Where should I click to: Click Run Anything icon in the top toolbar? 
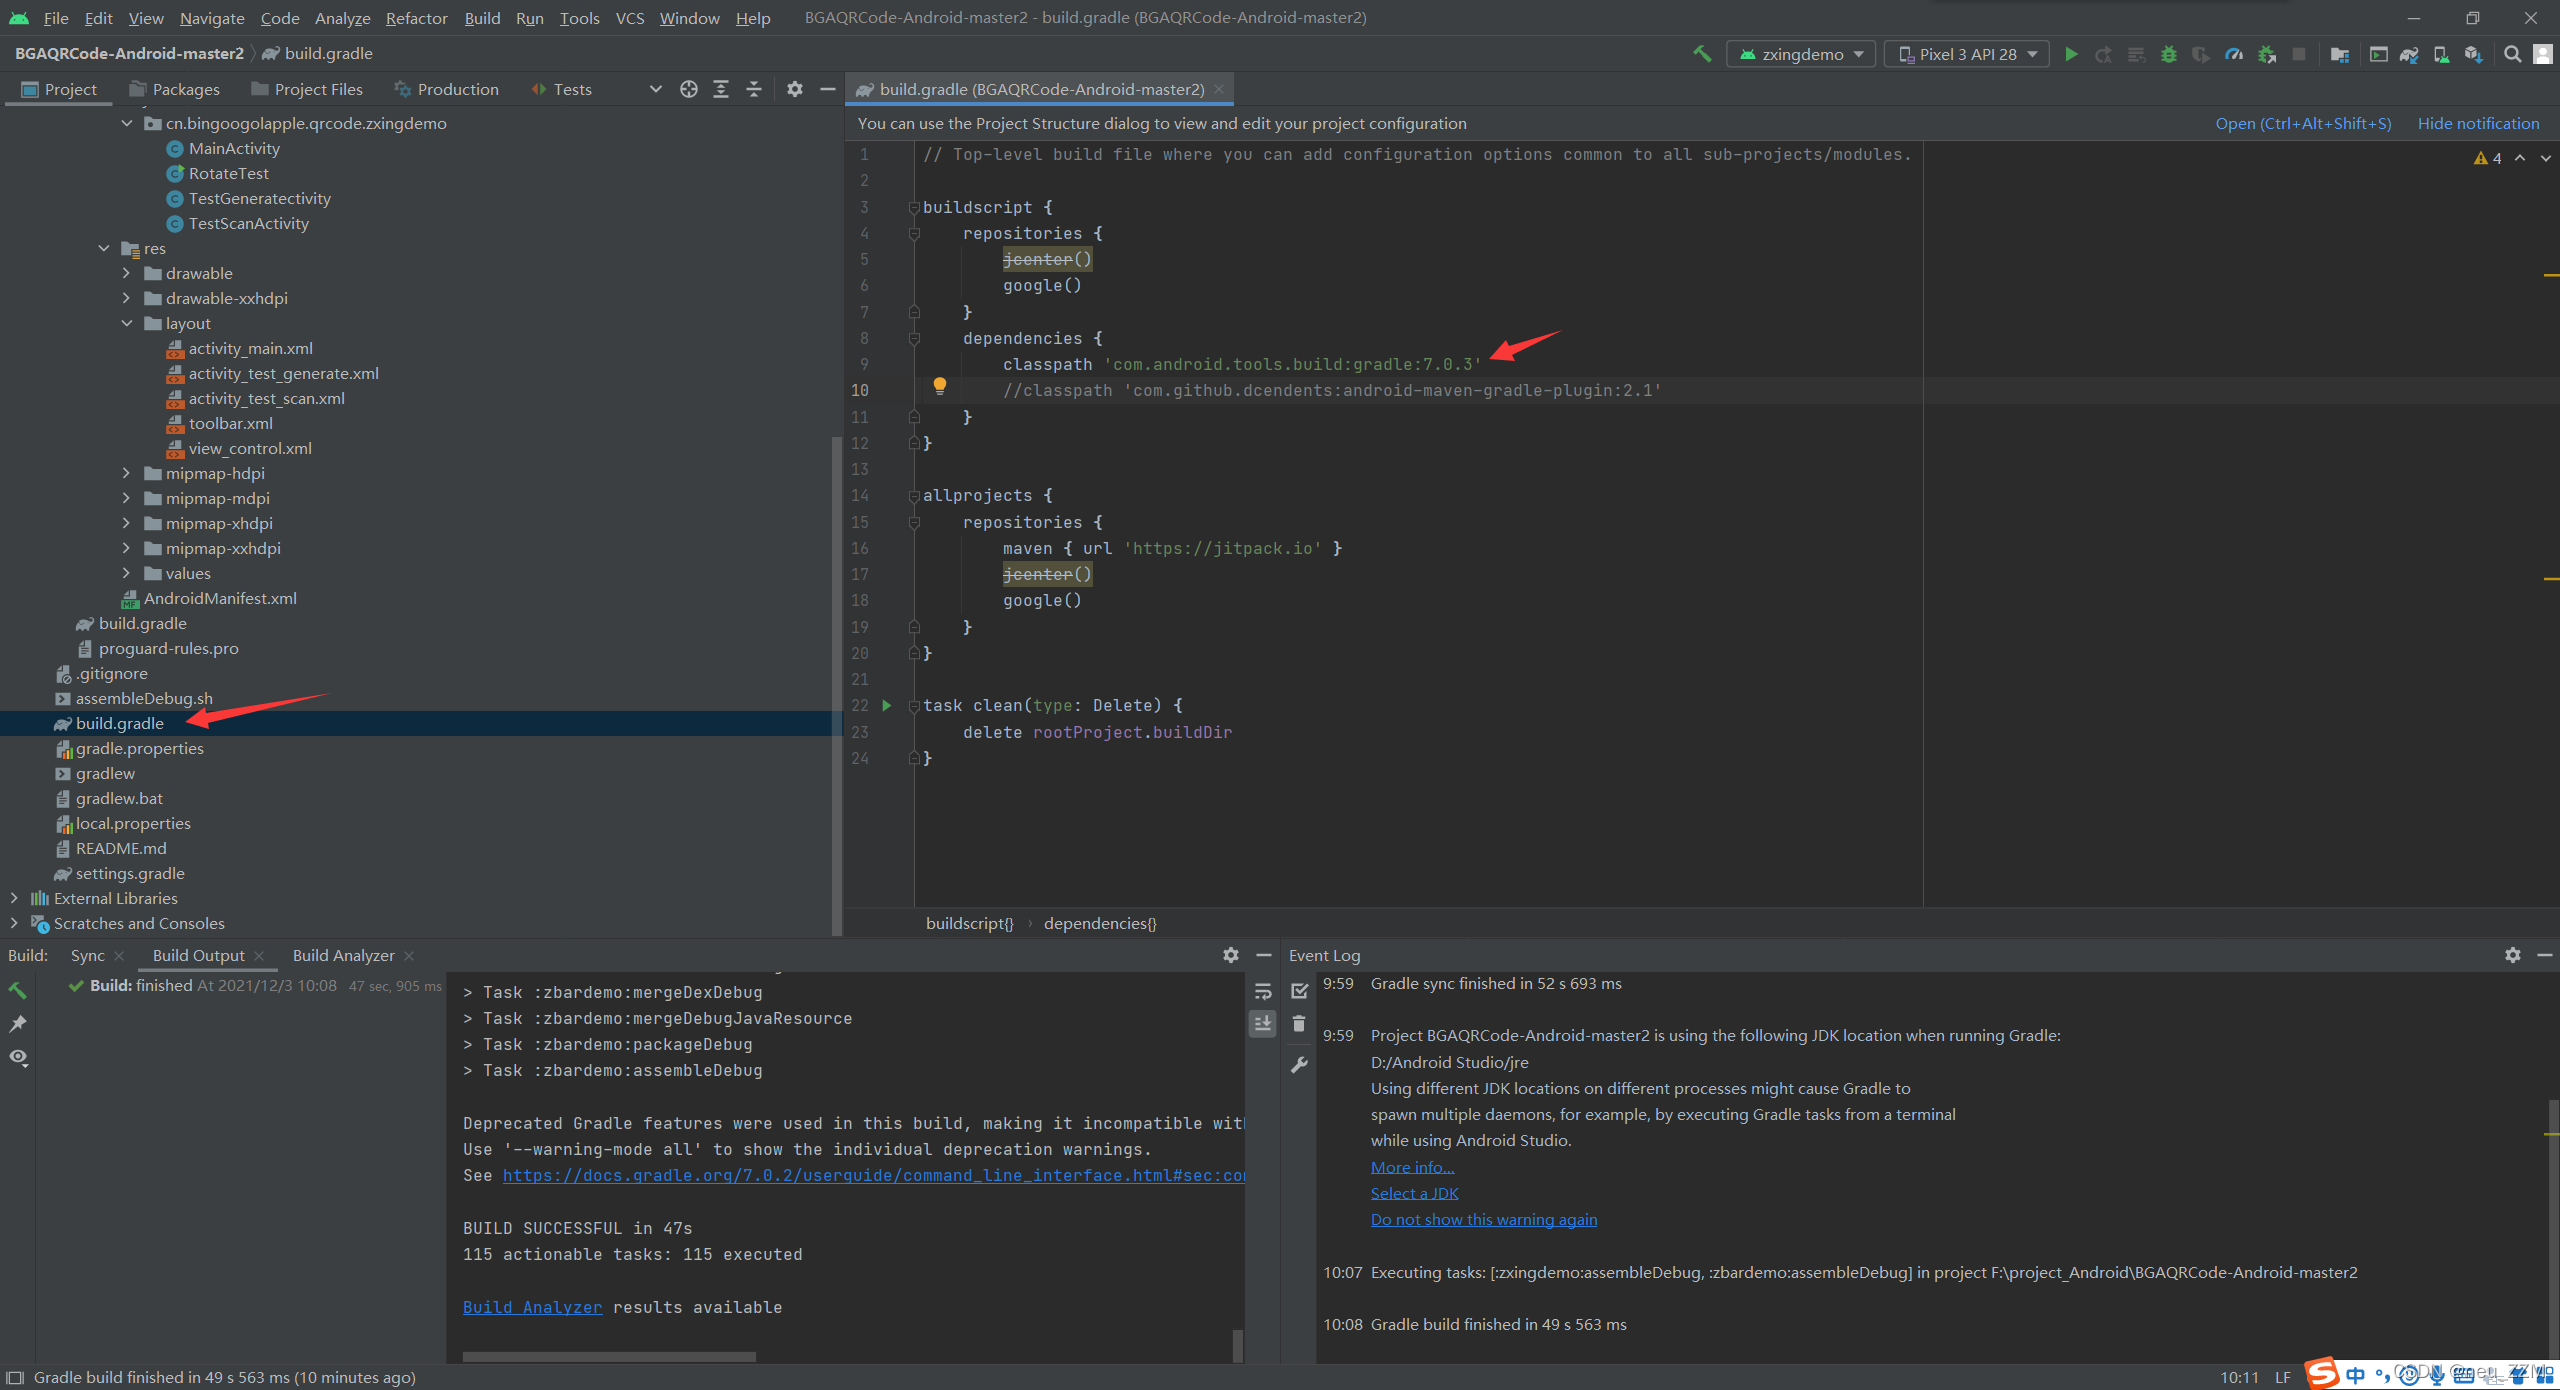(2378, 54)
